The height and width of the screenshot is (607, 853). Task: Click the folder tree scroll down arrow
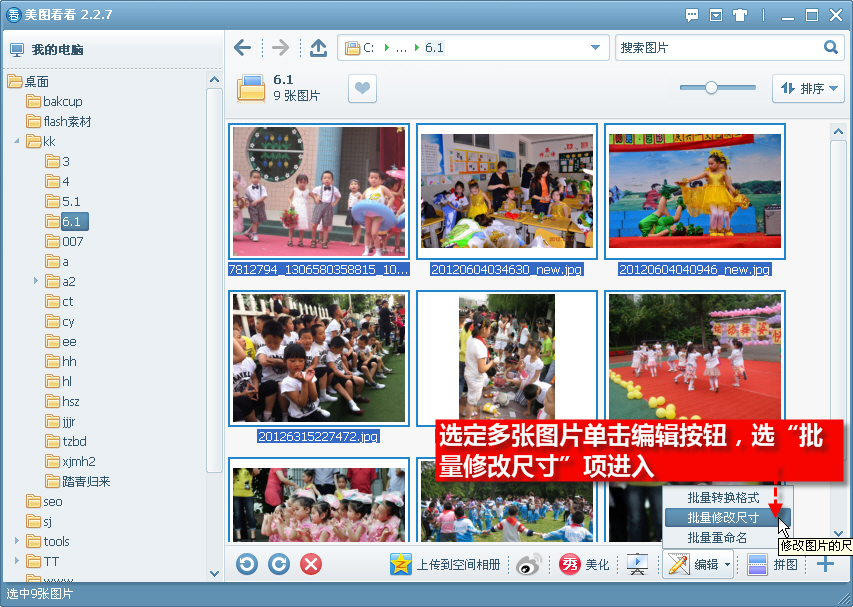click(x=214, y=573)
